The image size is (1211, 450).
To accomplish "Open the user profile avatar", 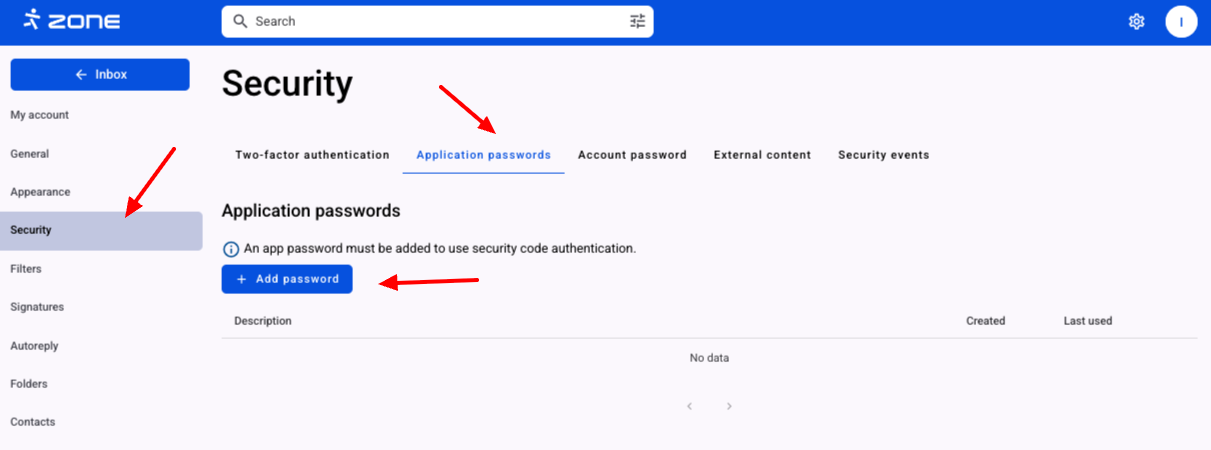I will (x=1181, y=21).
